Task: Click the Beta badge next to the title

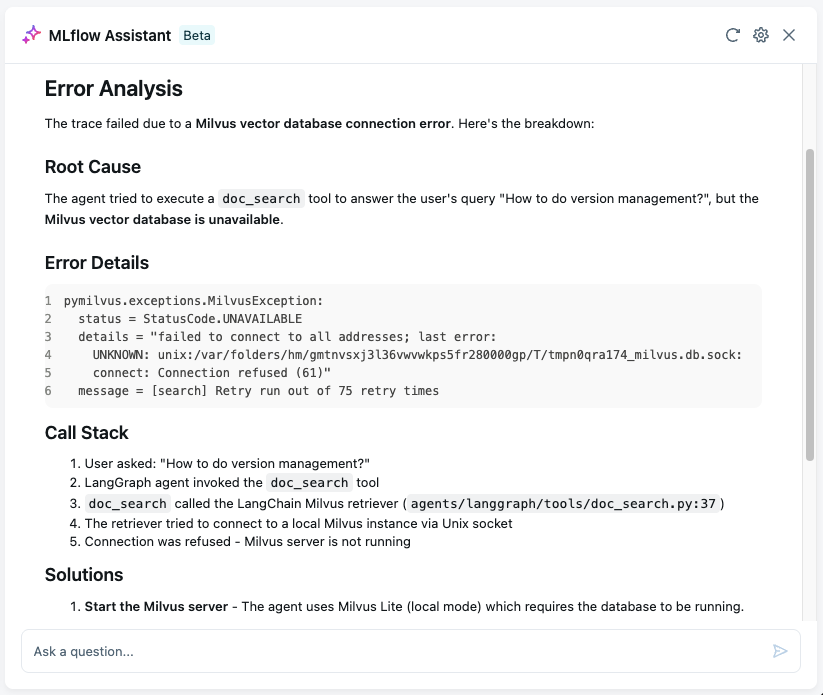Action: coord(197,35)
